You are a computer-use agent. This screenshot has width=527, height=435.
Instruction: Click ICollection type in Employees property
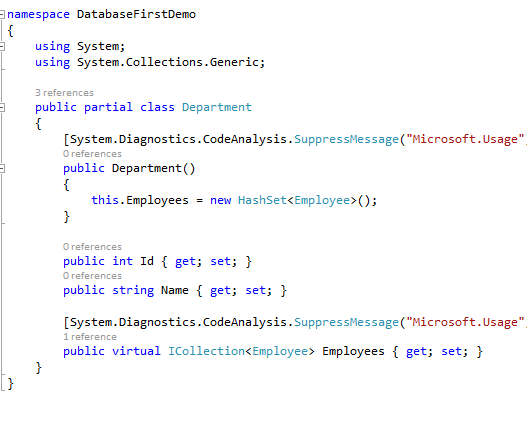[x=206, y=351]
